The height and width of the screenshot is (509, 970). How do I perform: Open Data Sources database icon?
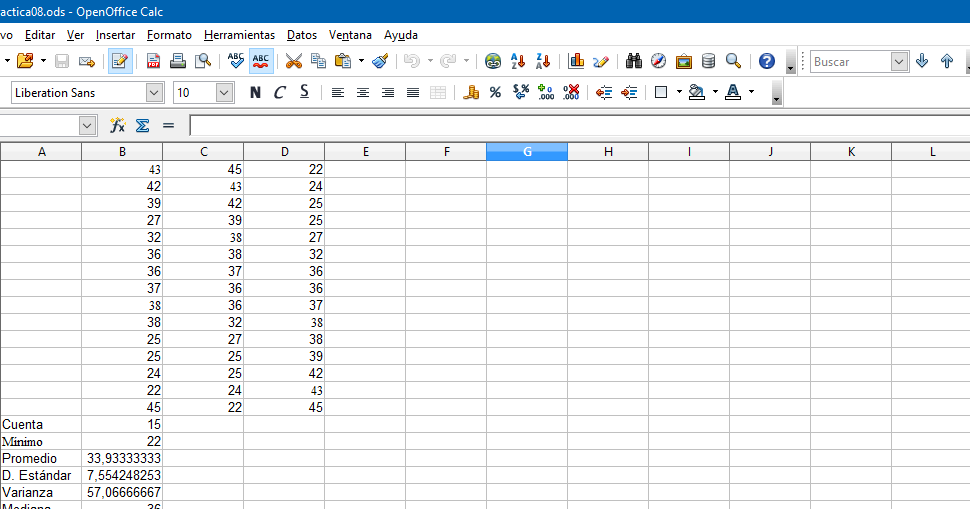coord(708,61)
